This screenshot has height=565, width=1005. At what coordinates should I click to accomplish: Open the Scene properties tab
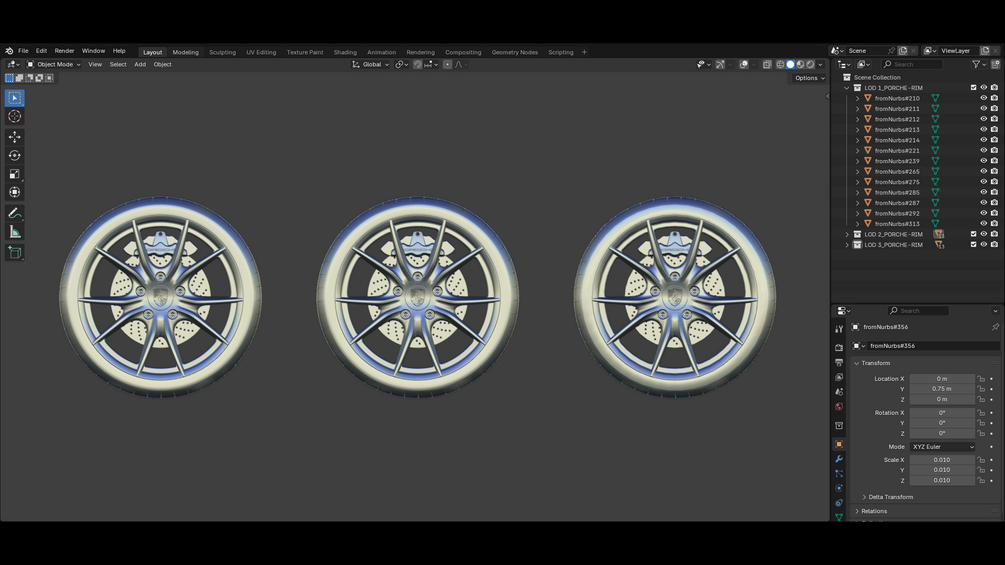[x=839, y=391]
